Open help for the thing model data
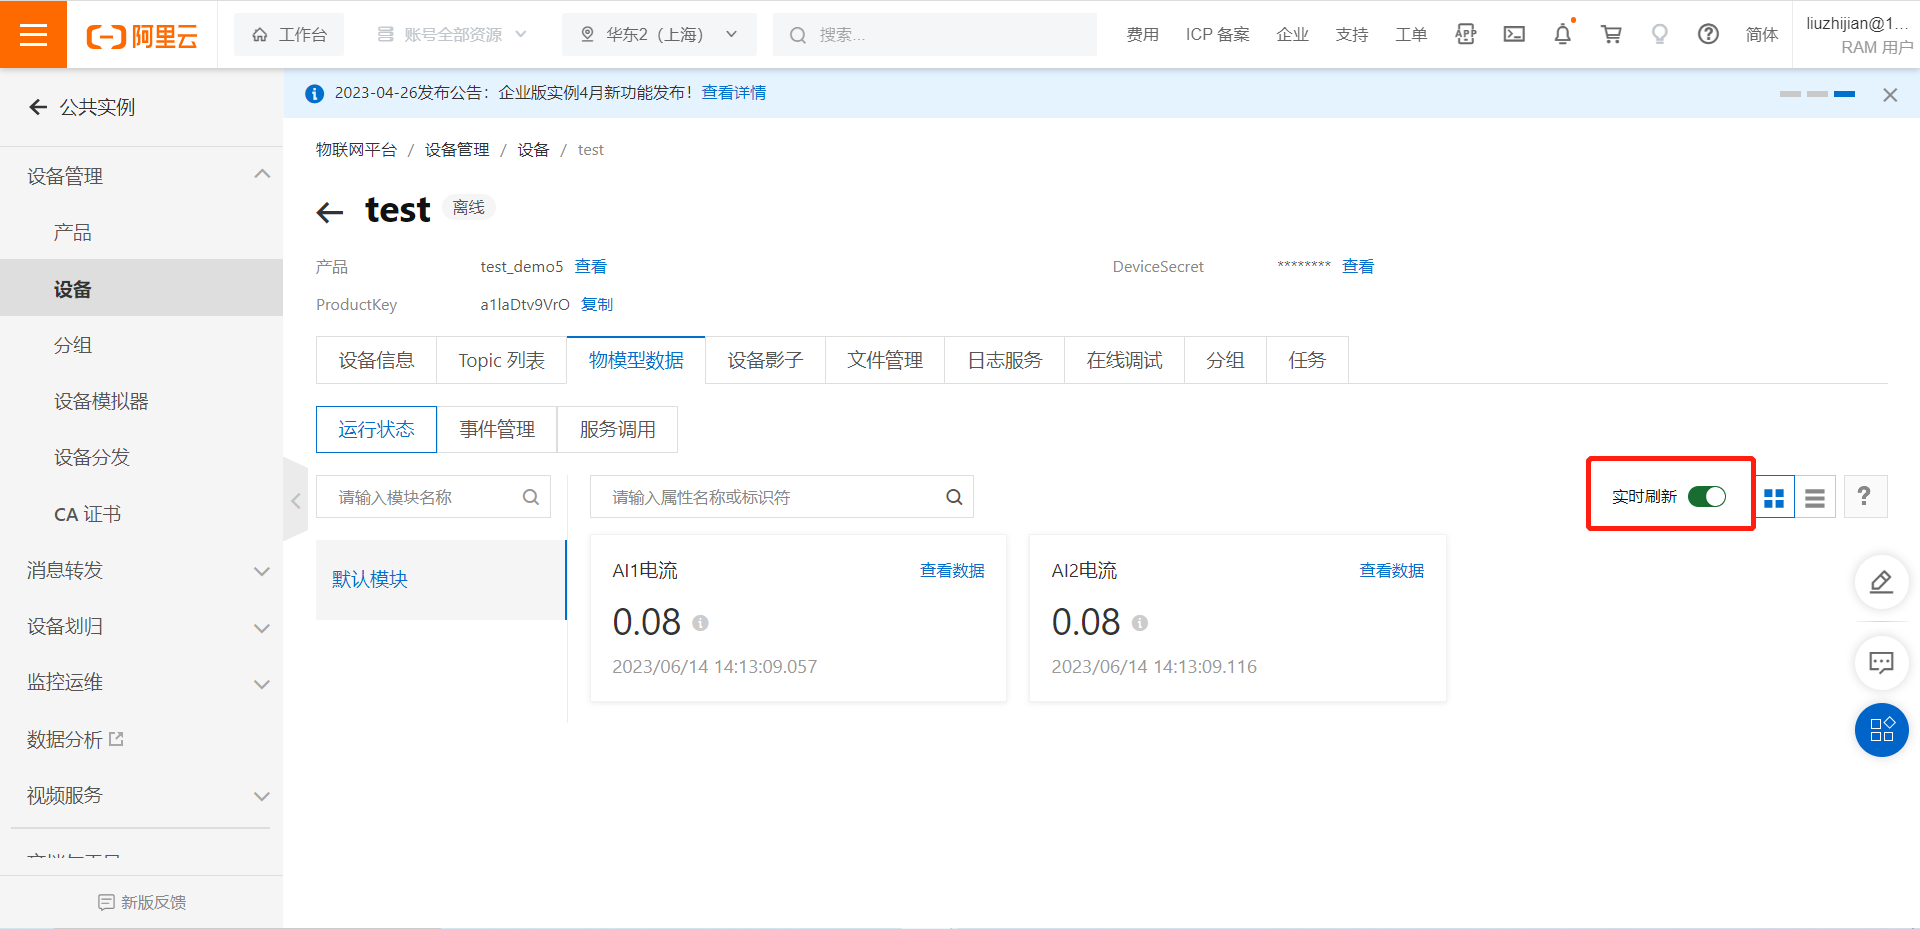Viewport: 1920px width, 929px height. pyautogui.click(x=1864, y=496)
